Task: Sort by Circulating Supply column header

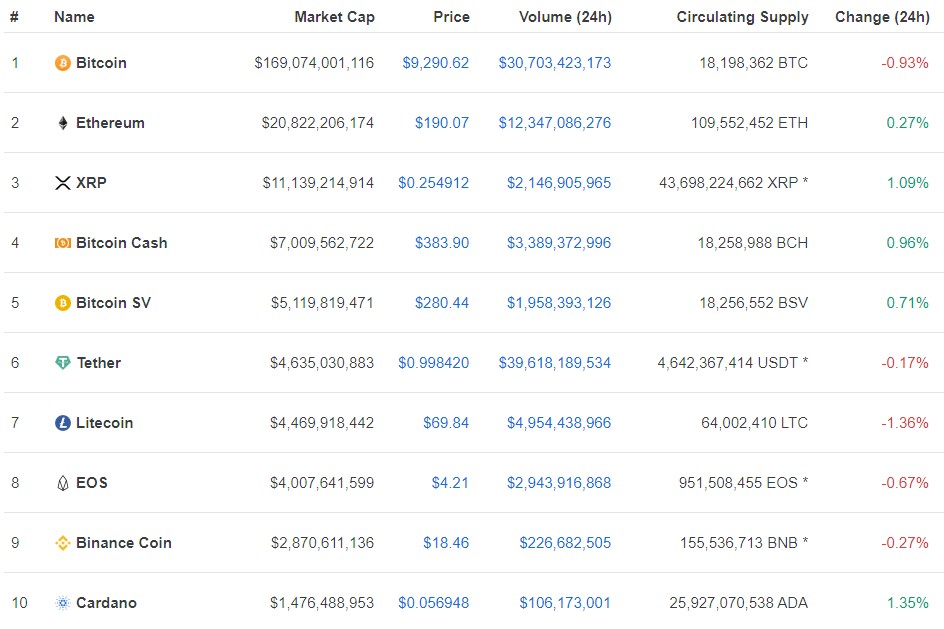Action: 742,17
